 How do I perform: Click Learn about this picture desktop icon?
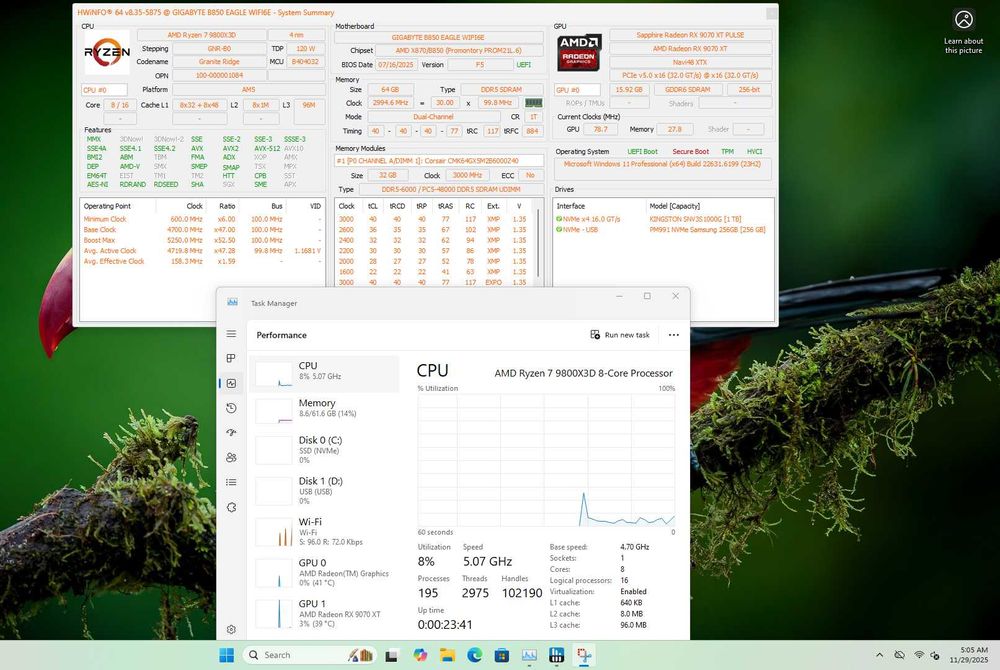coord(964,31)
